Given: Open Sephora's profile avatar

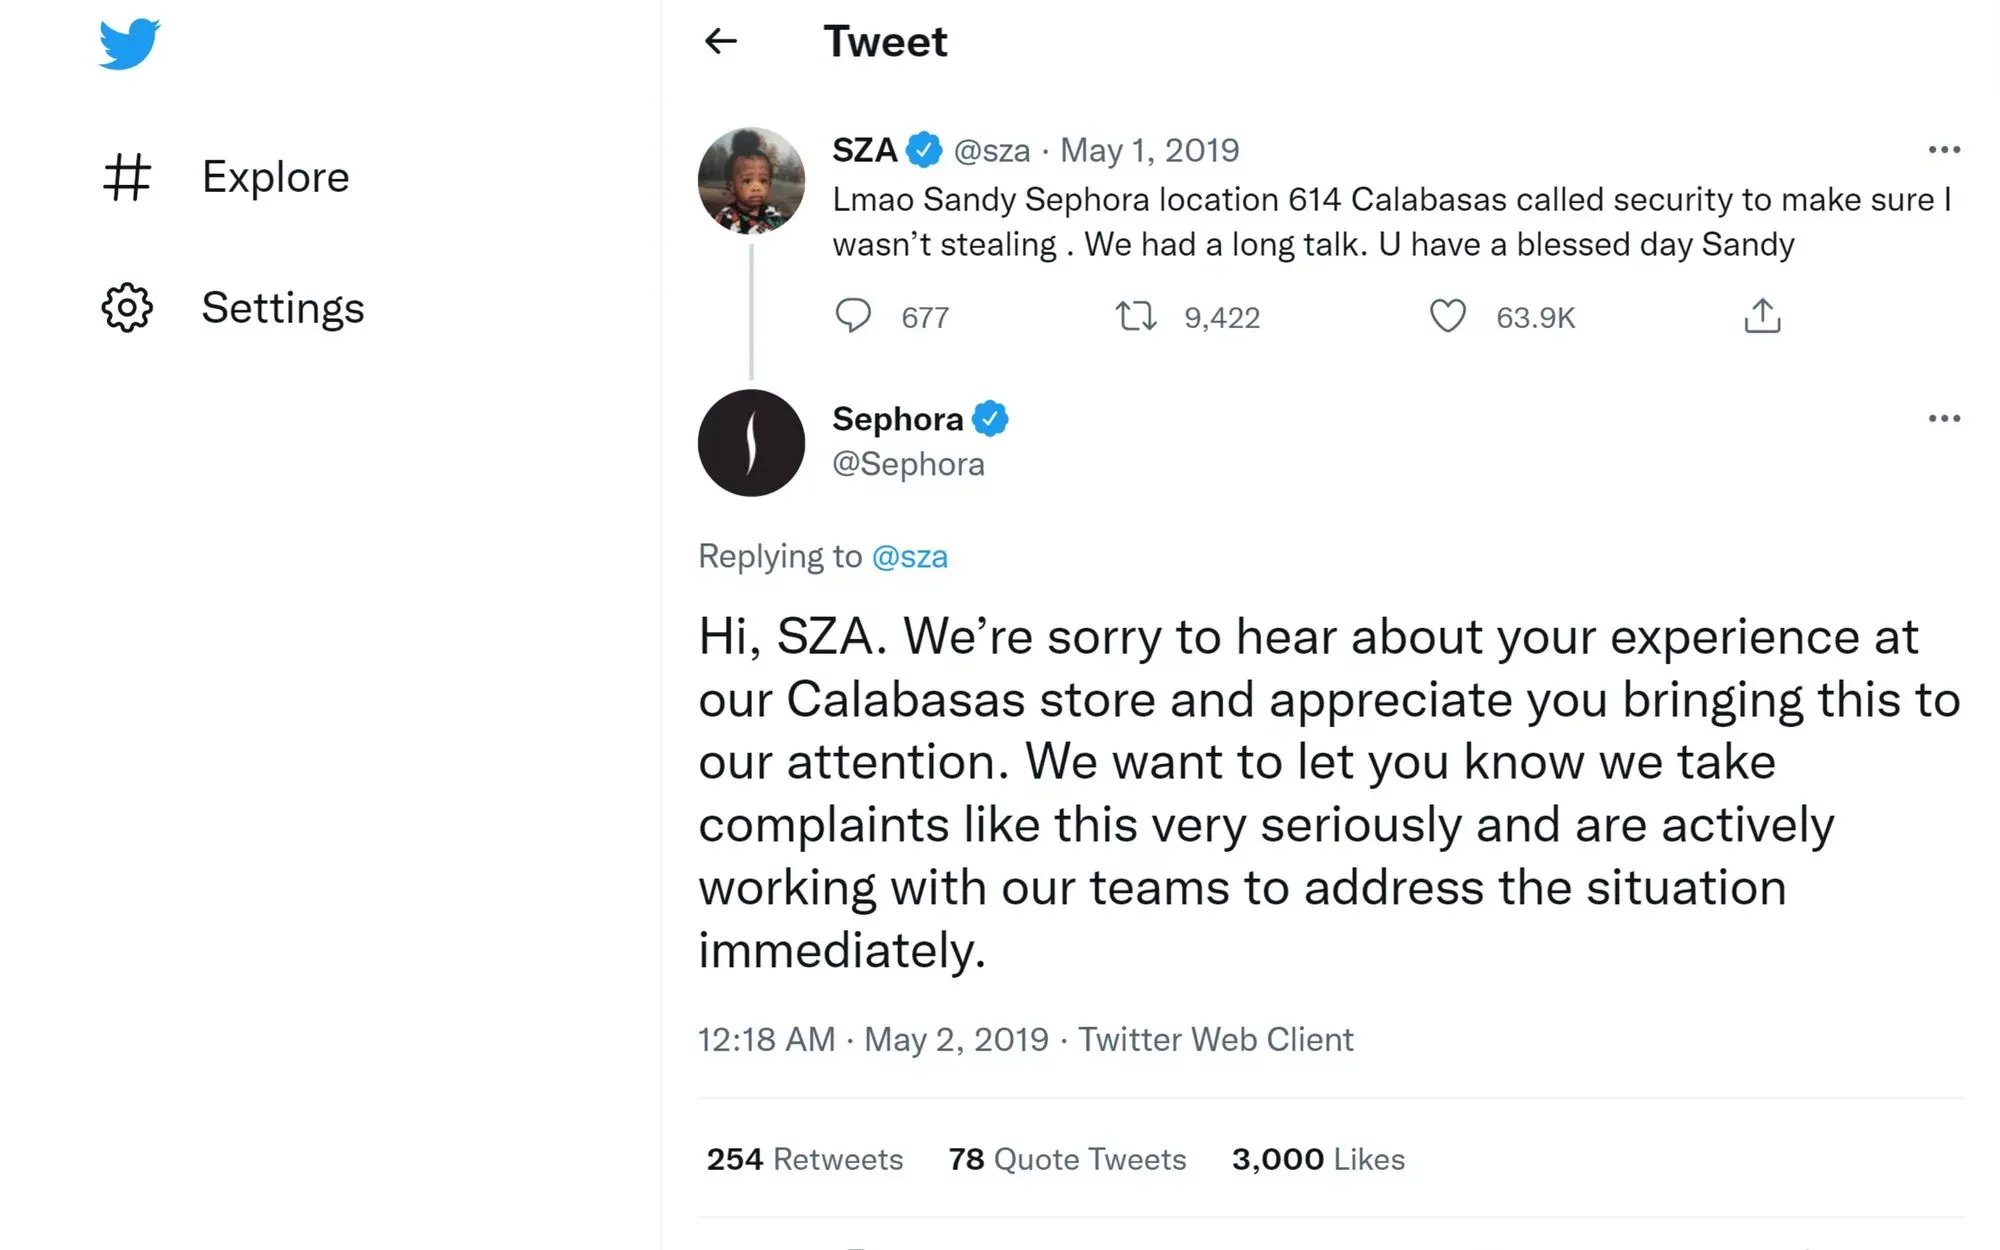Looking at the screenshot, I should 751,443.
